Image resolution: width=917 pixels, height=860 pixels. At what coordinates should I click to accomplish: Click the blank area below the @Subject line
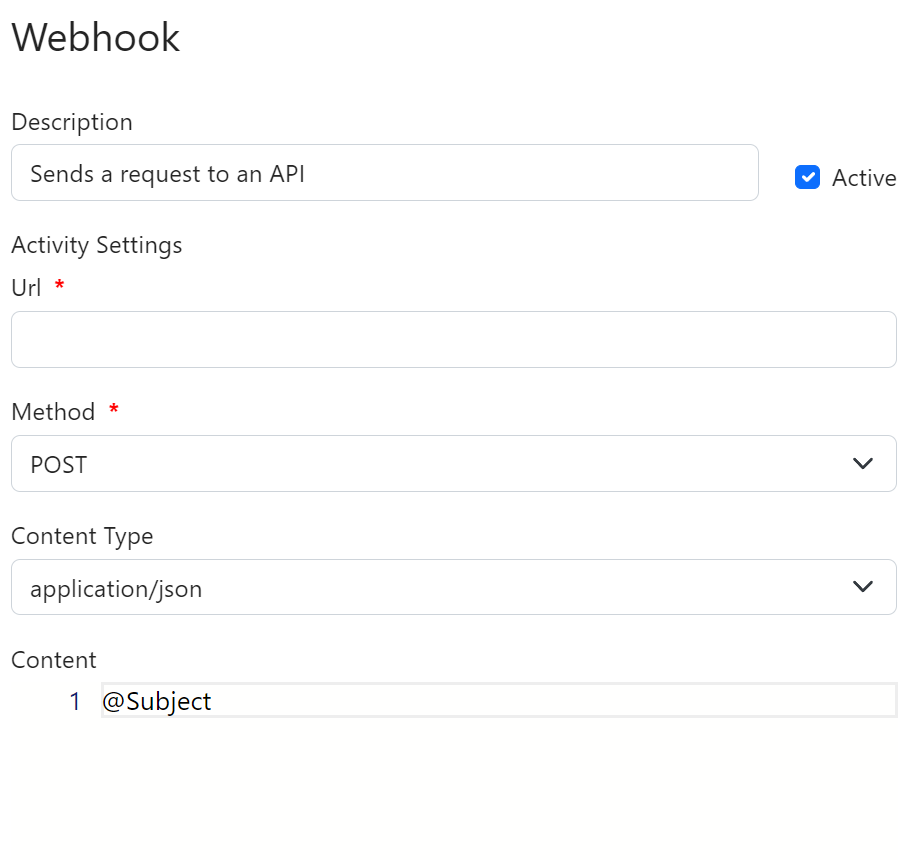click(x=499, y=783)
